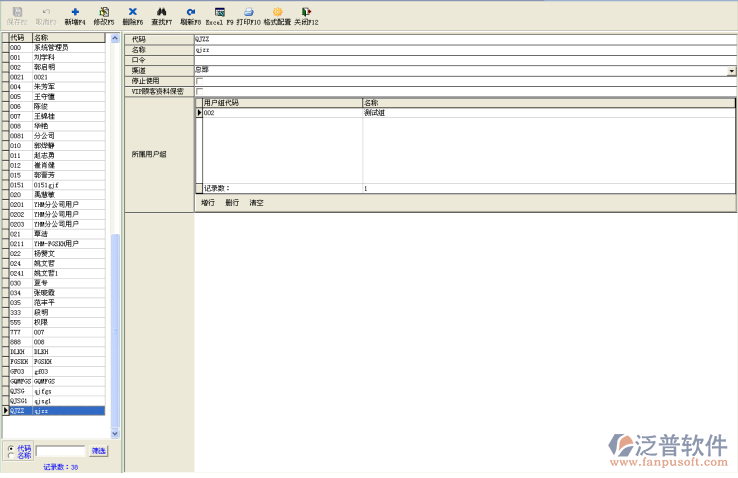Screen dimensions: 738x478
Task: Toggle the 停止使用 checkbox
Action: pos(199,81)
